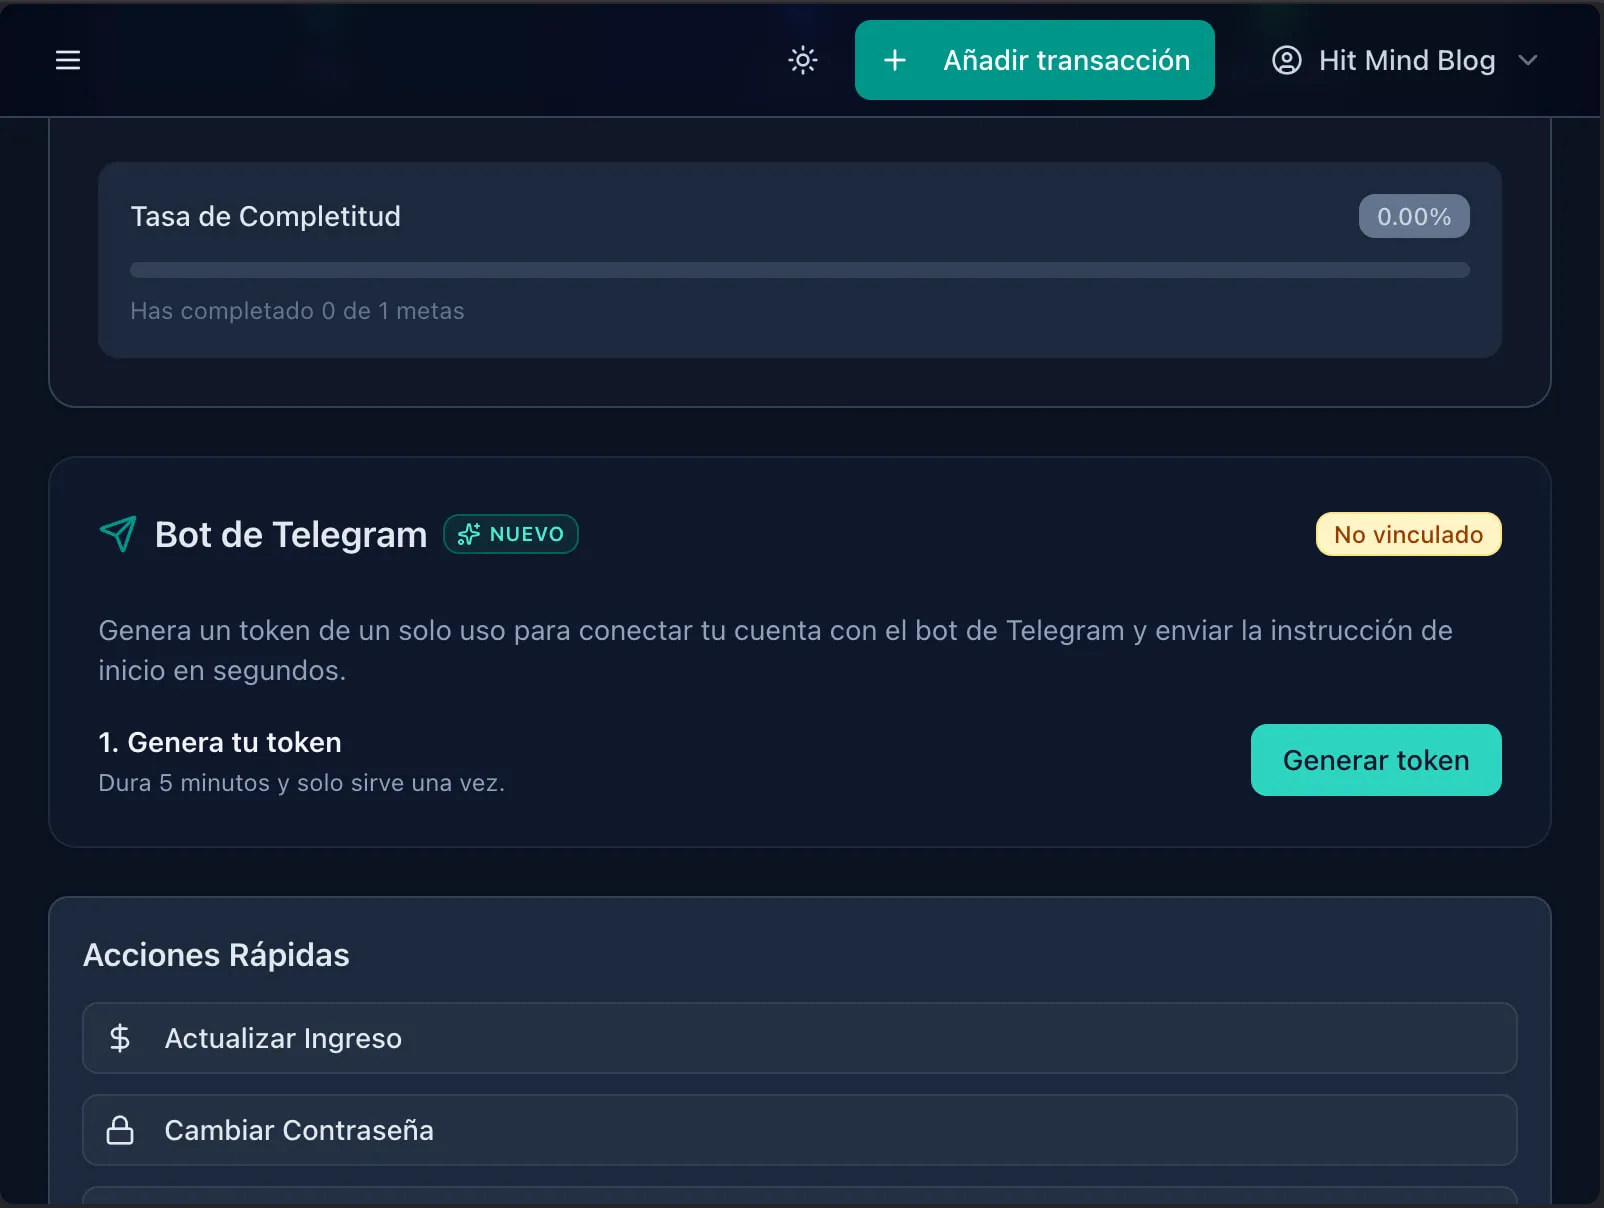
Task: Click the profile avatar icon in header
Action: (1287, 60)
